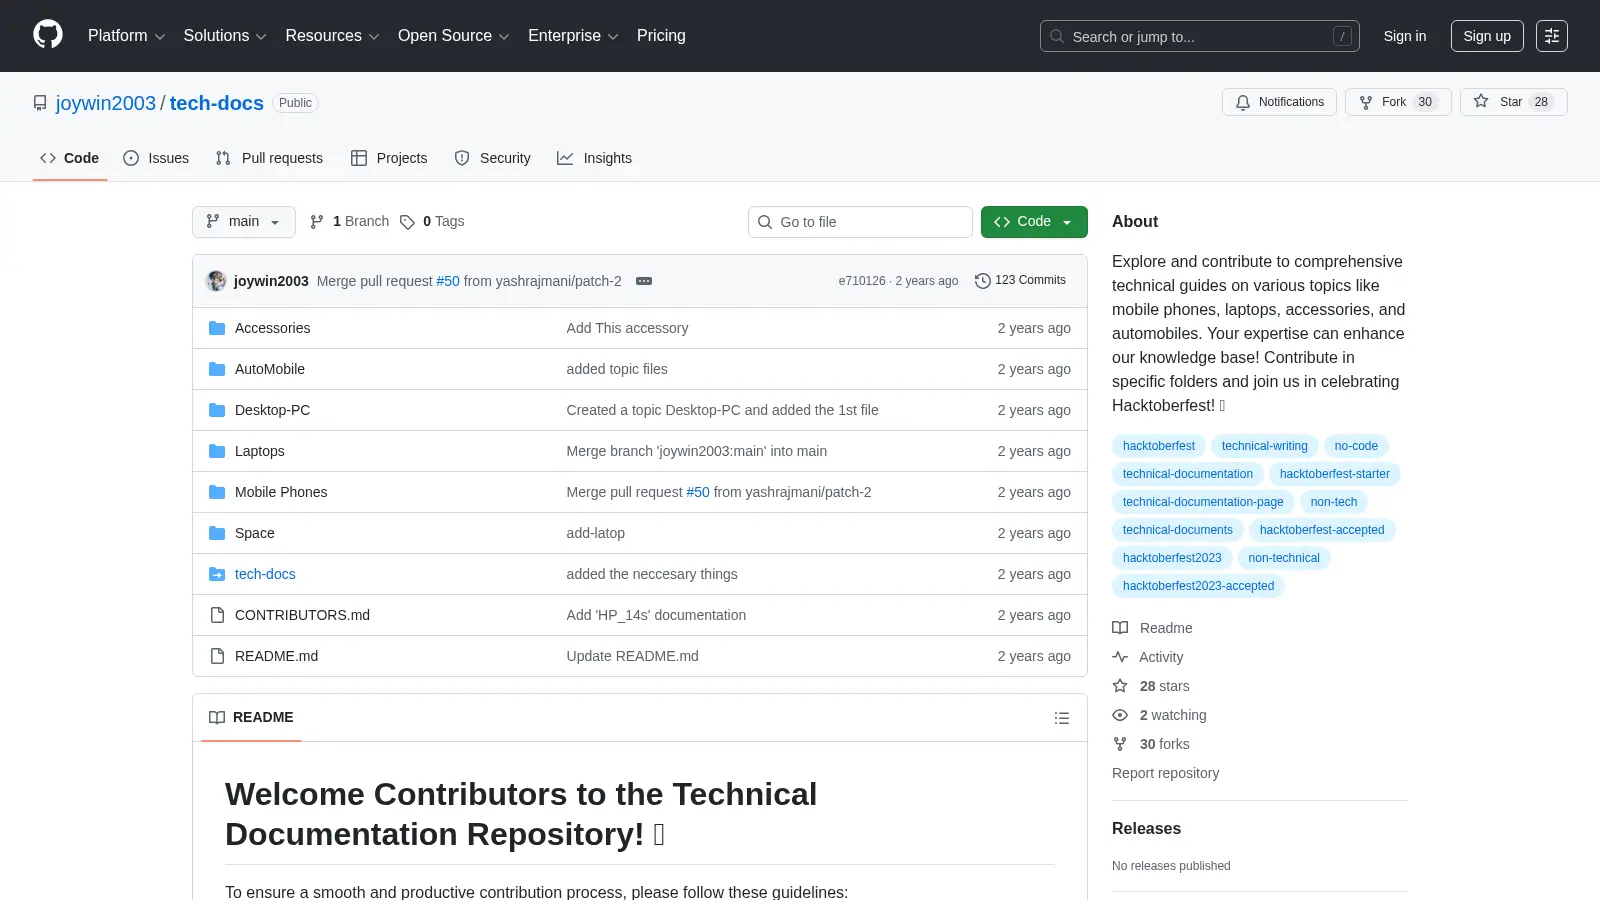
Task: Switch to the Security tab
Action: (x=493, y=158)
